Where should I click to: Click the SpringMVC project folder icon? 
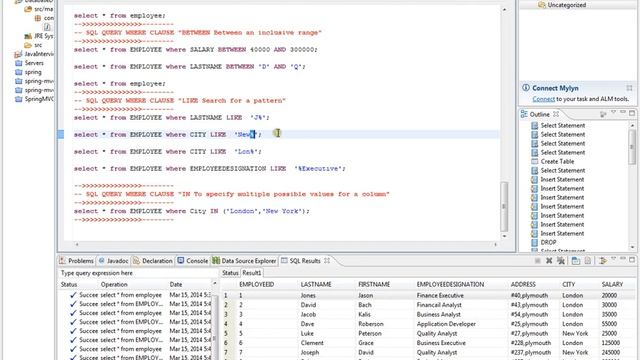[x=18, y=99]
